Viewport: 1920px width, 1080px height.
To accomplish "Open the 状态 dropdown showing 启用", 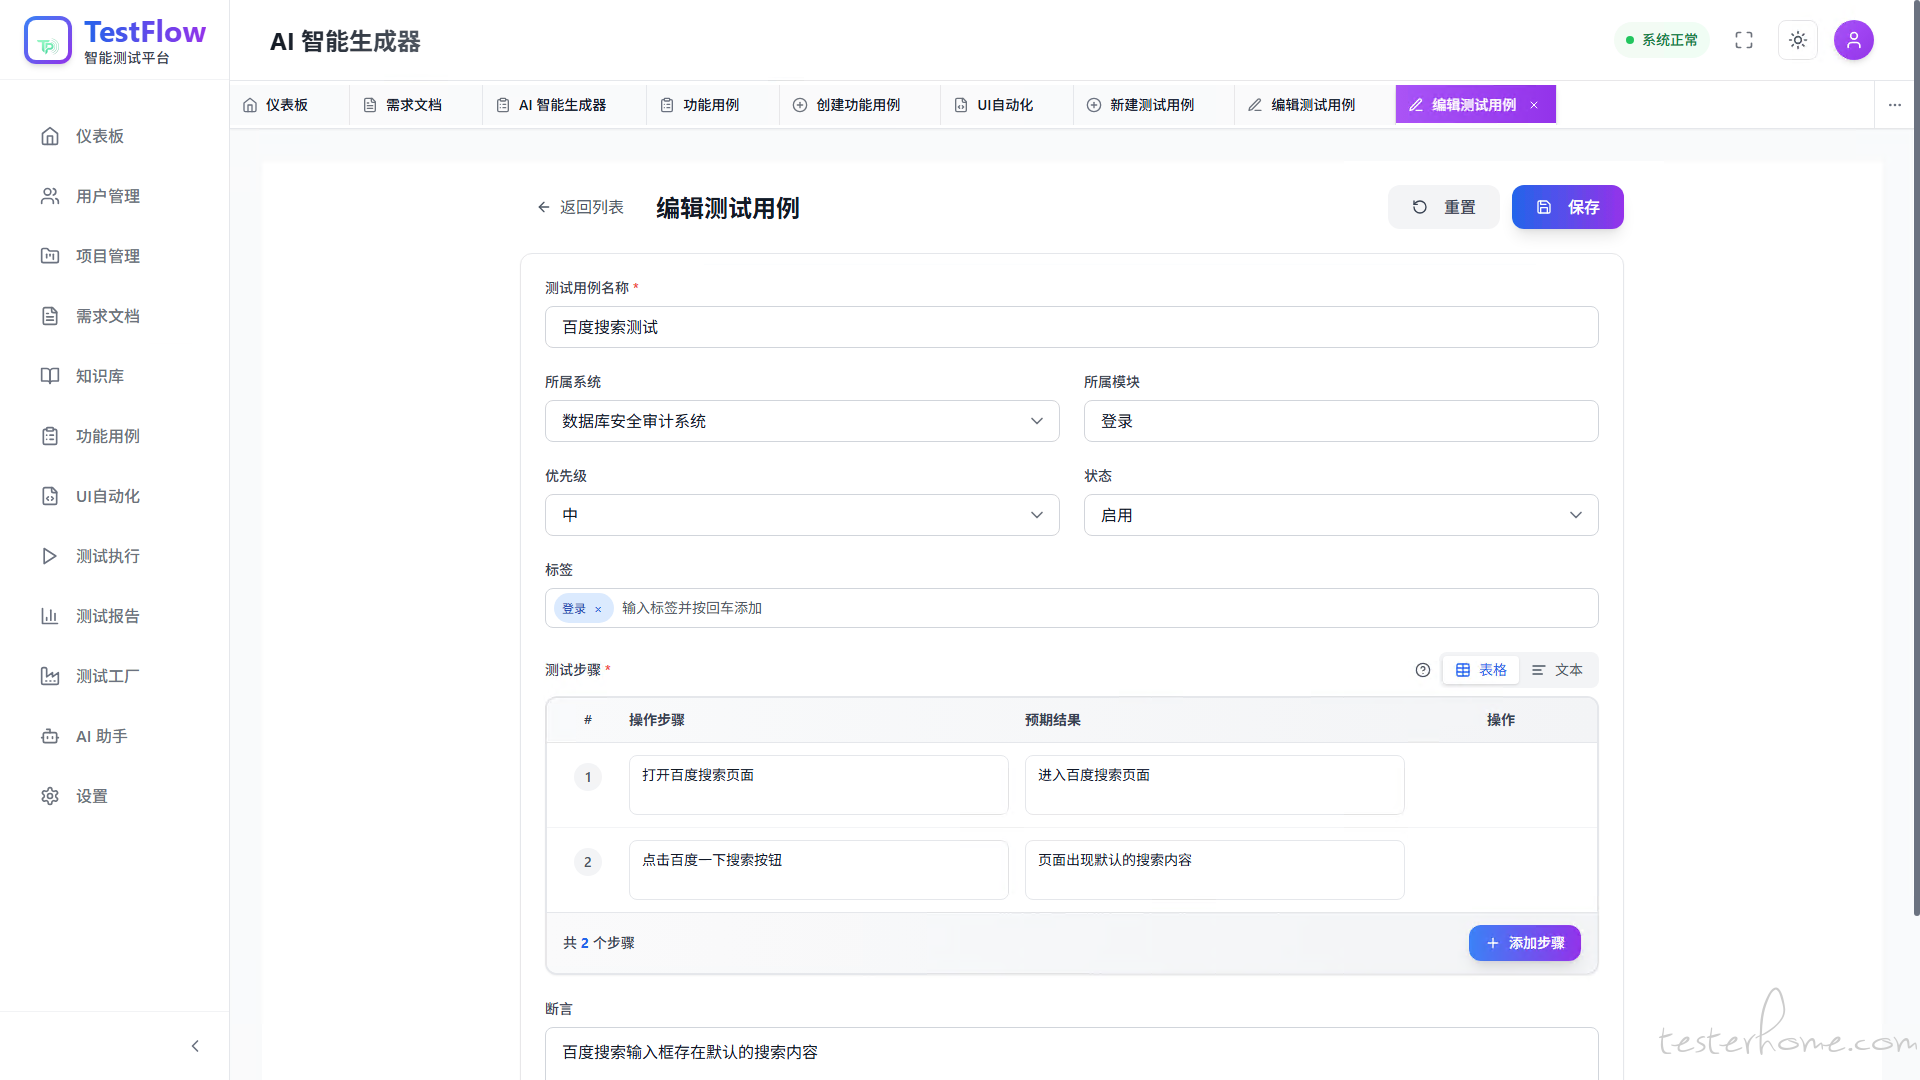I will [x=1340, y=515].
